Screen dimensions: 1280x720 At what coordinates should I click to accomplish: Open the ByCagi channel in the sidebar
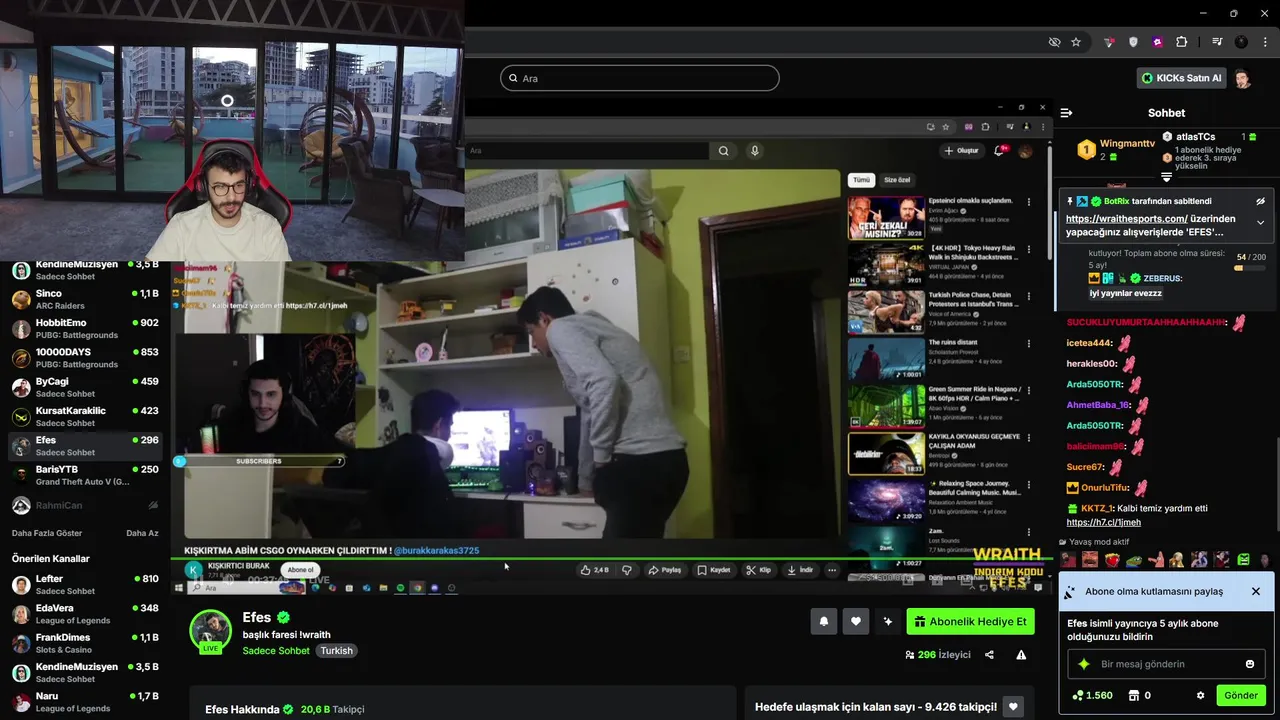[x=85, y=387]
